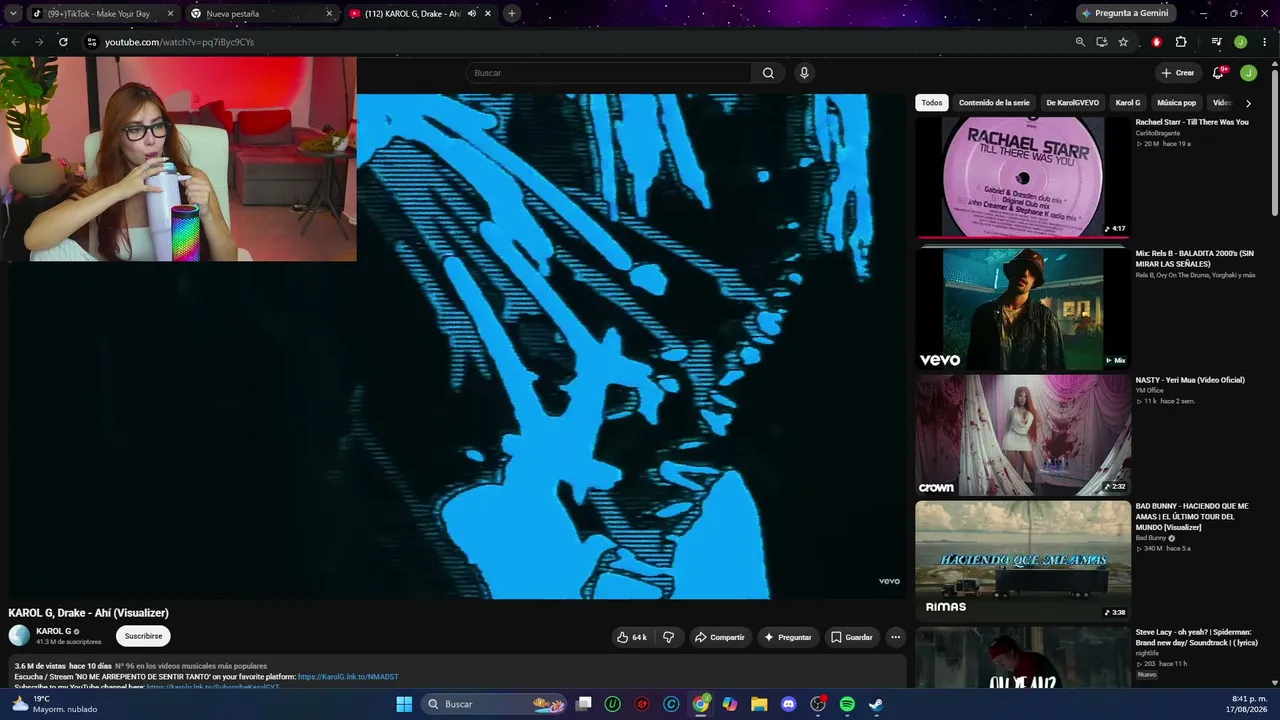This screenshot has width=1280, height=720.
Task: Launch Steam from the taskbar
Action: pyautogui.click(x=876, y=704)
